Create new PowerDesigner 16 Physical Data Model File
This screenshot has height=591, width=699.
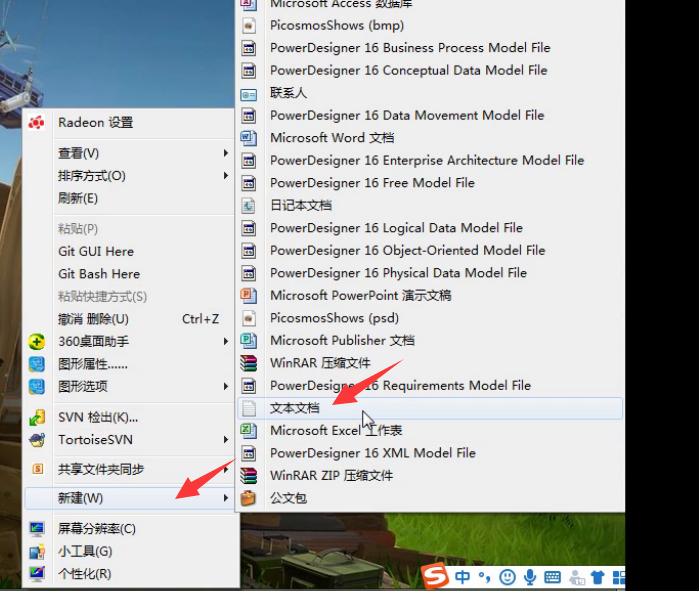click(x=430, y=273)
